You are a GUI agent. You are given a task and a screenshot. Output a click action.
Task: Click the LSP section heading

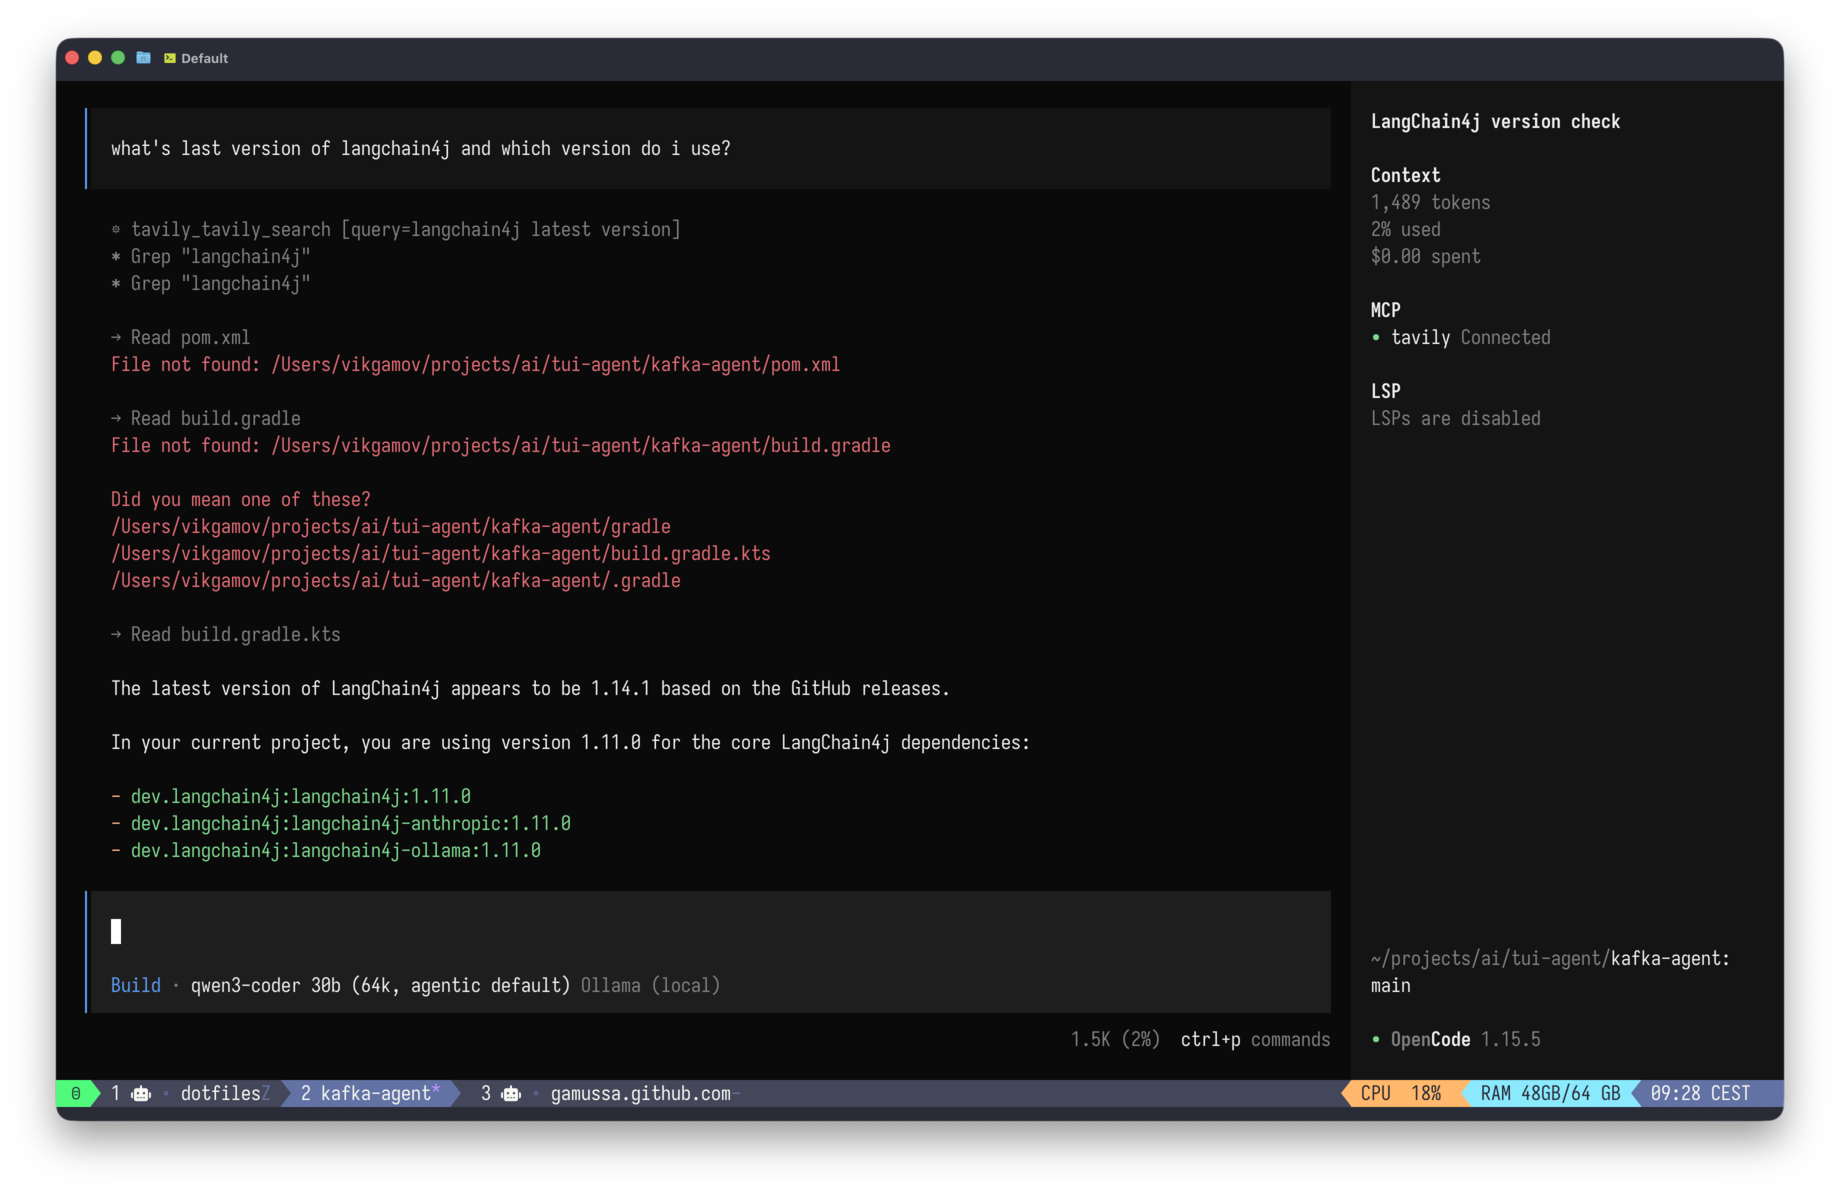tap(1385, 391)
